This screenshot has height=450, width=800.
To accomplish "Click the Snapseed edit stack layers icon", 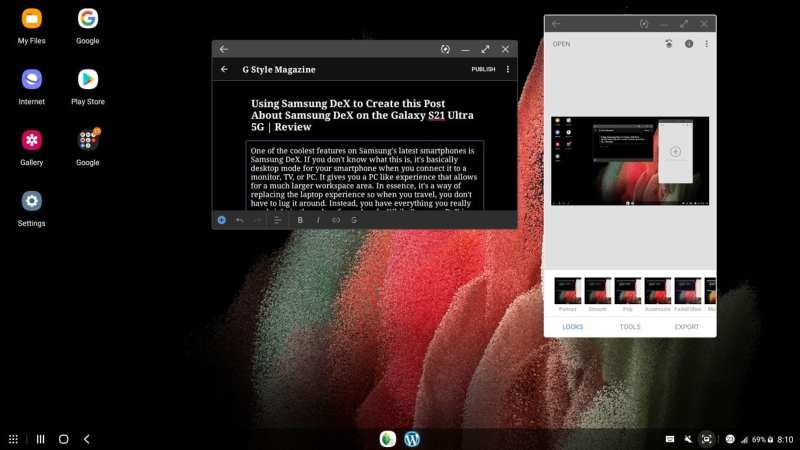I will click(x=669, y=44).
